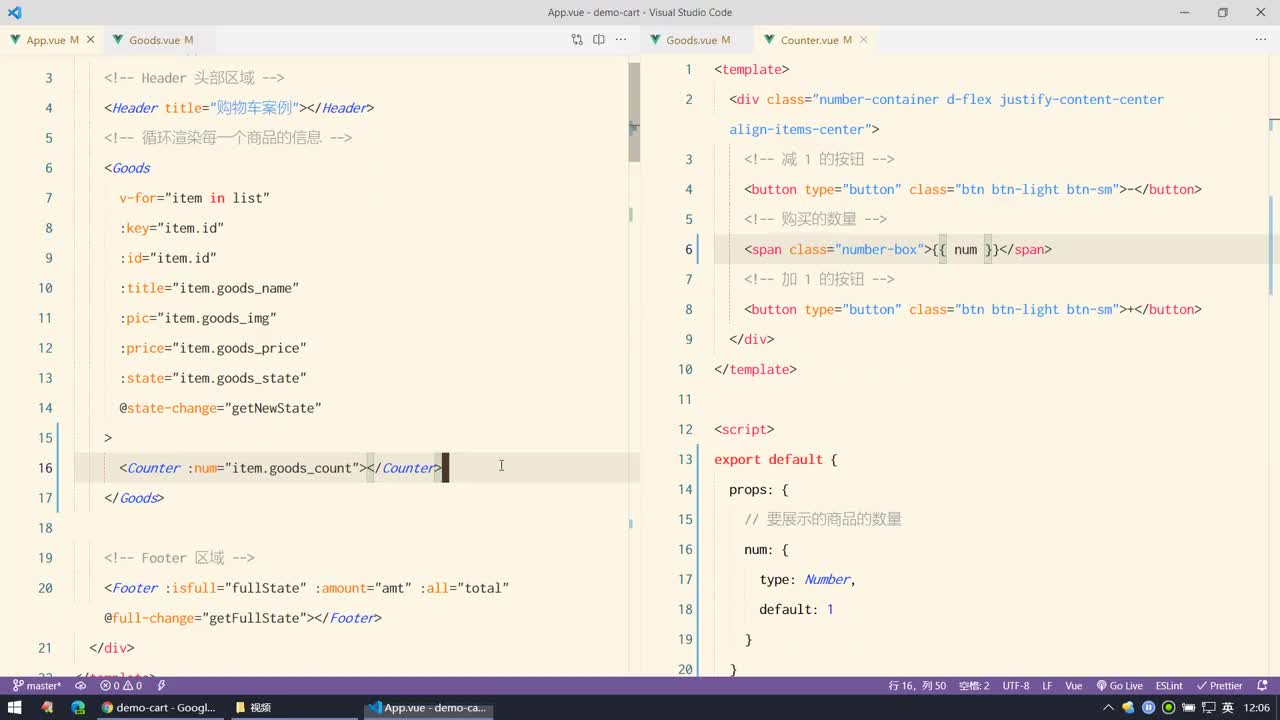The height and width of the screenshot is (720, 1280).
Task: Change indentation via 空格: 2 indicator
Action: coord(974,686)
